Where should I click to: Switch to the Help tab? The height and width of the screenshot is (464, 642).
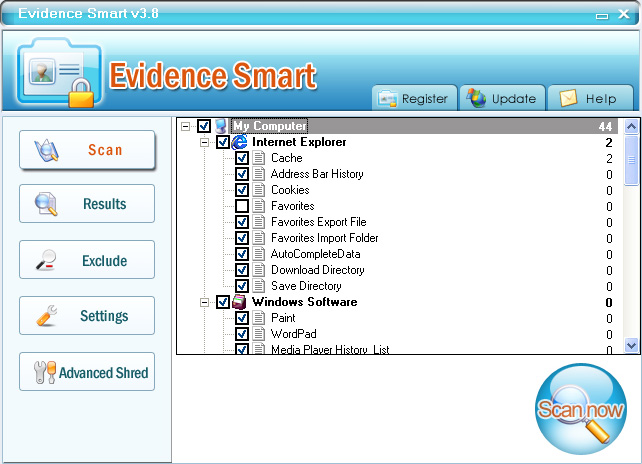(590, 98)
